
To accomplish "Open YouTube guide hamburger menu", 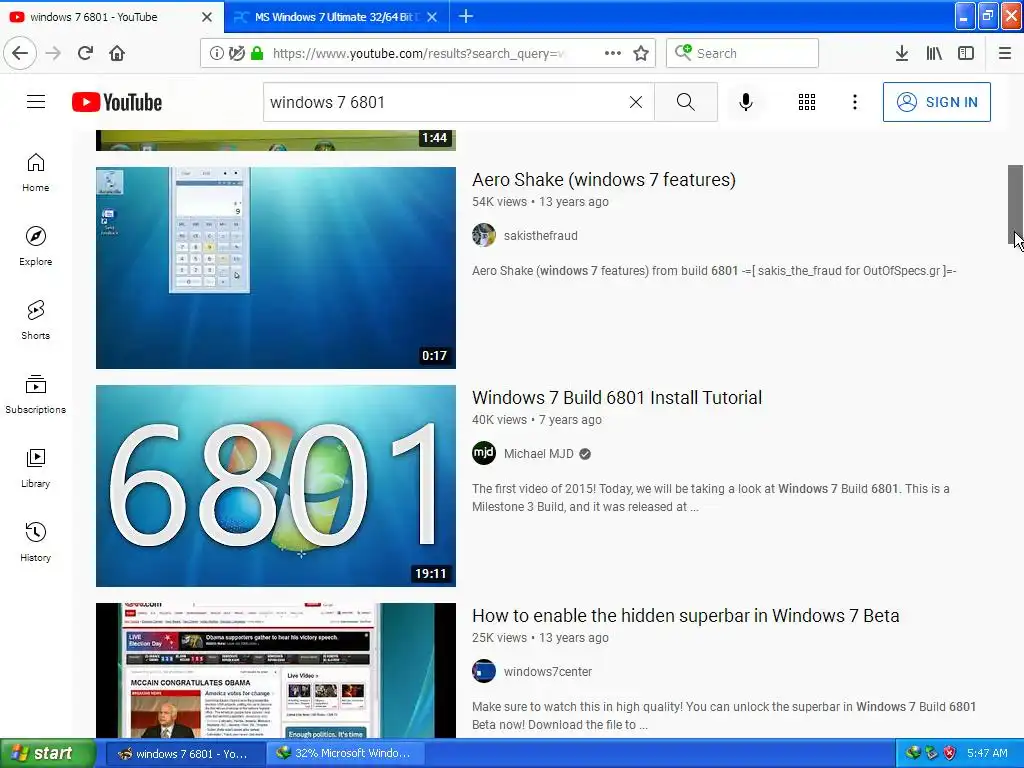I will coord(36,102).
